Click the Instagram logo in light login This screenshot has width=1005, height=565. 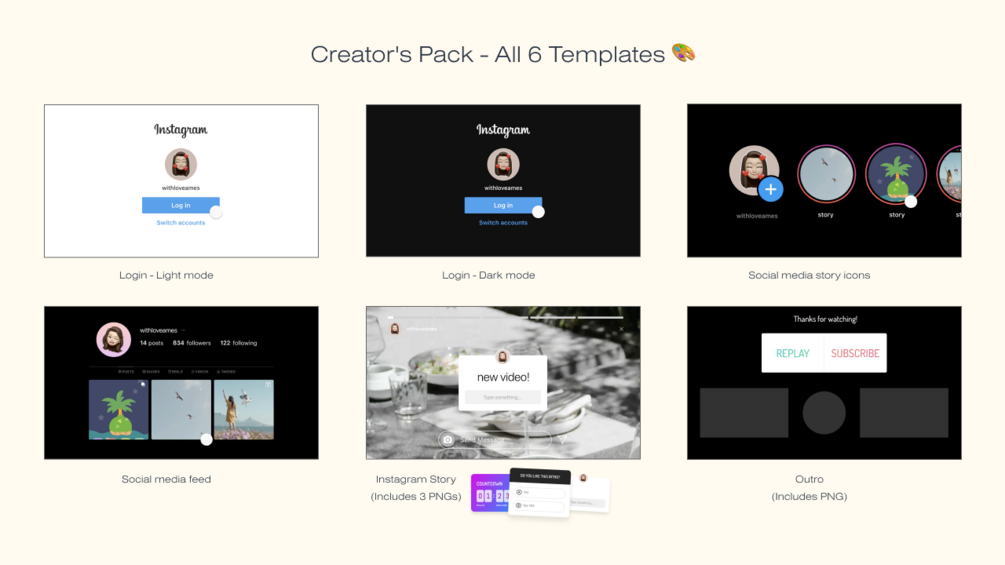coord(181,129)
